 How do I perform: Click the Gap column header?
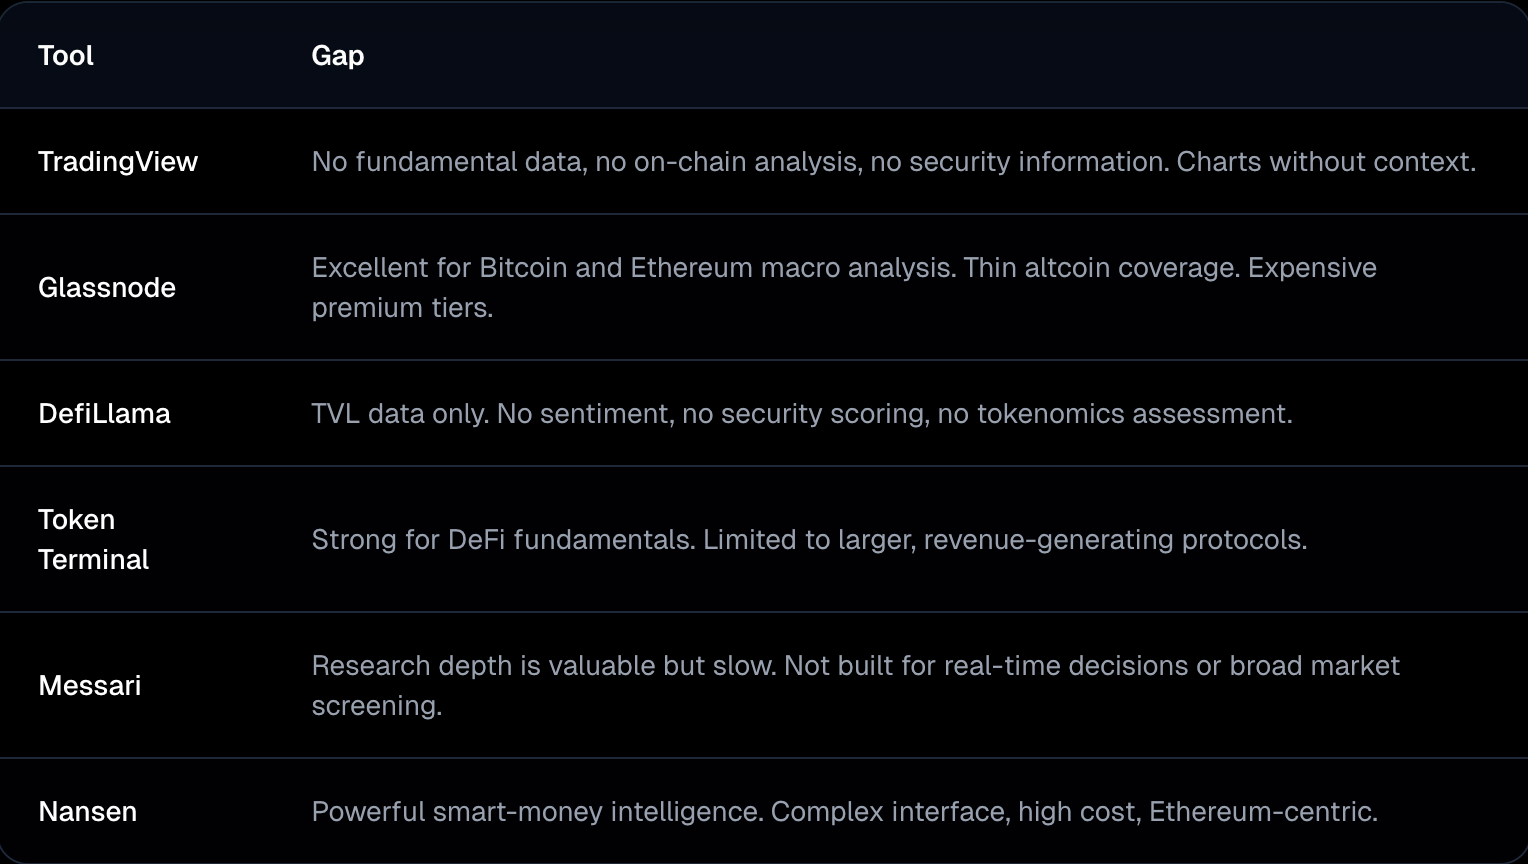[337, 55]
